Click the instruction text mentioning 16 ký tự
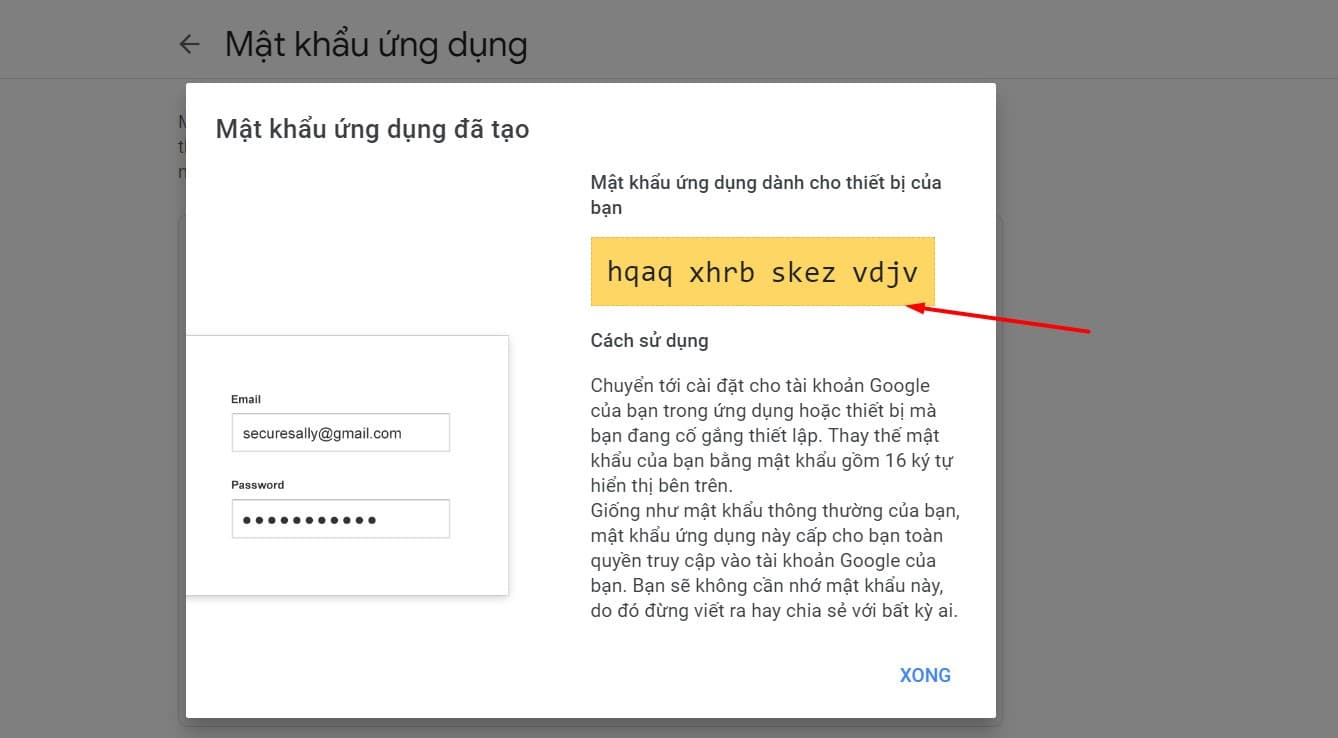Screen dimensions: 1338x738 [x=910, y=460]
